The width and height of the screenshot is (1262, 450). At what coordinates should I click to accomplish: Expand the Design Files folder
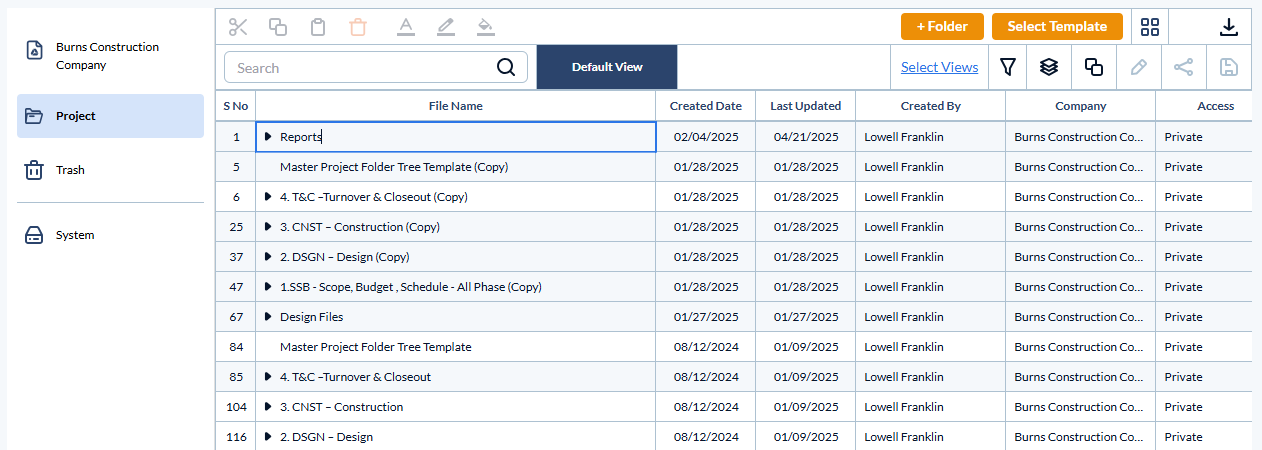268,317
